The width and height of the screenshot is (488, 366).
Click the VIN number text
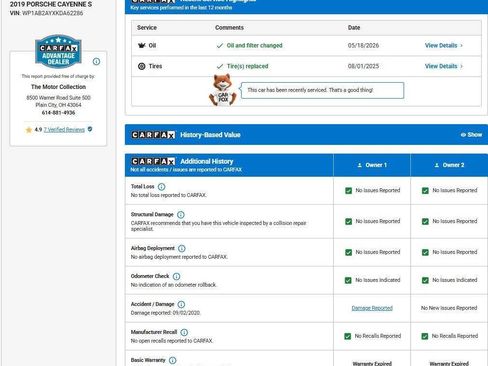coord(52,13)
